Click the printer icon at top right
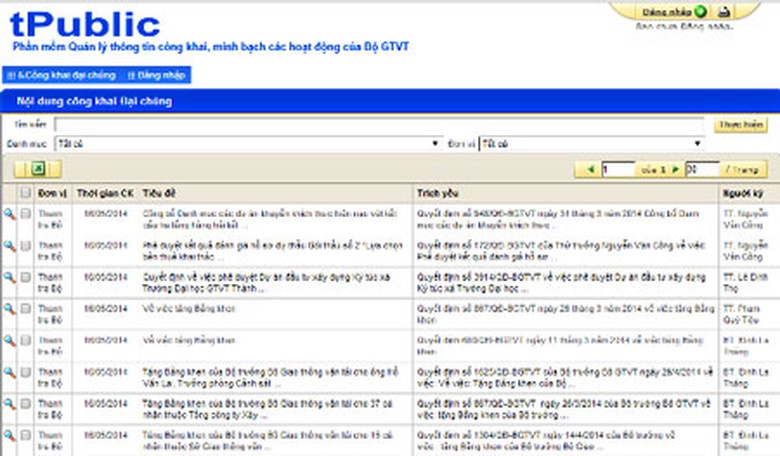This screenshot has height=456, width=780. coord(724,12)
